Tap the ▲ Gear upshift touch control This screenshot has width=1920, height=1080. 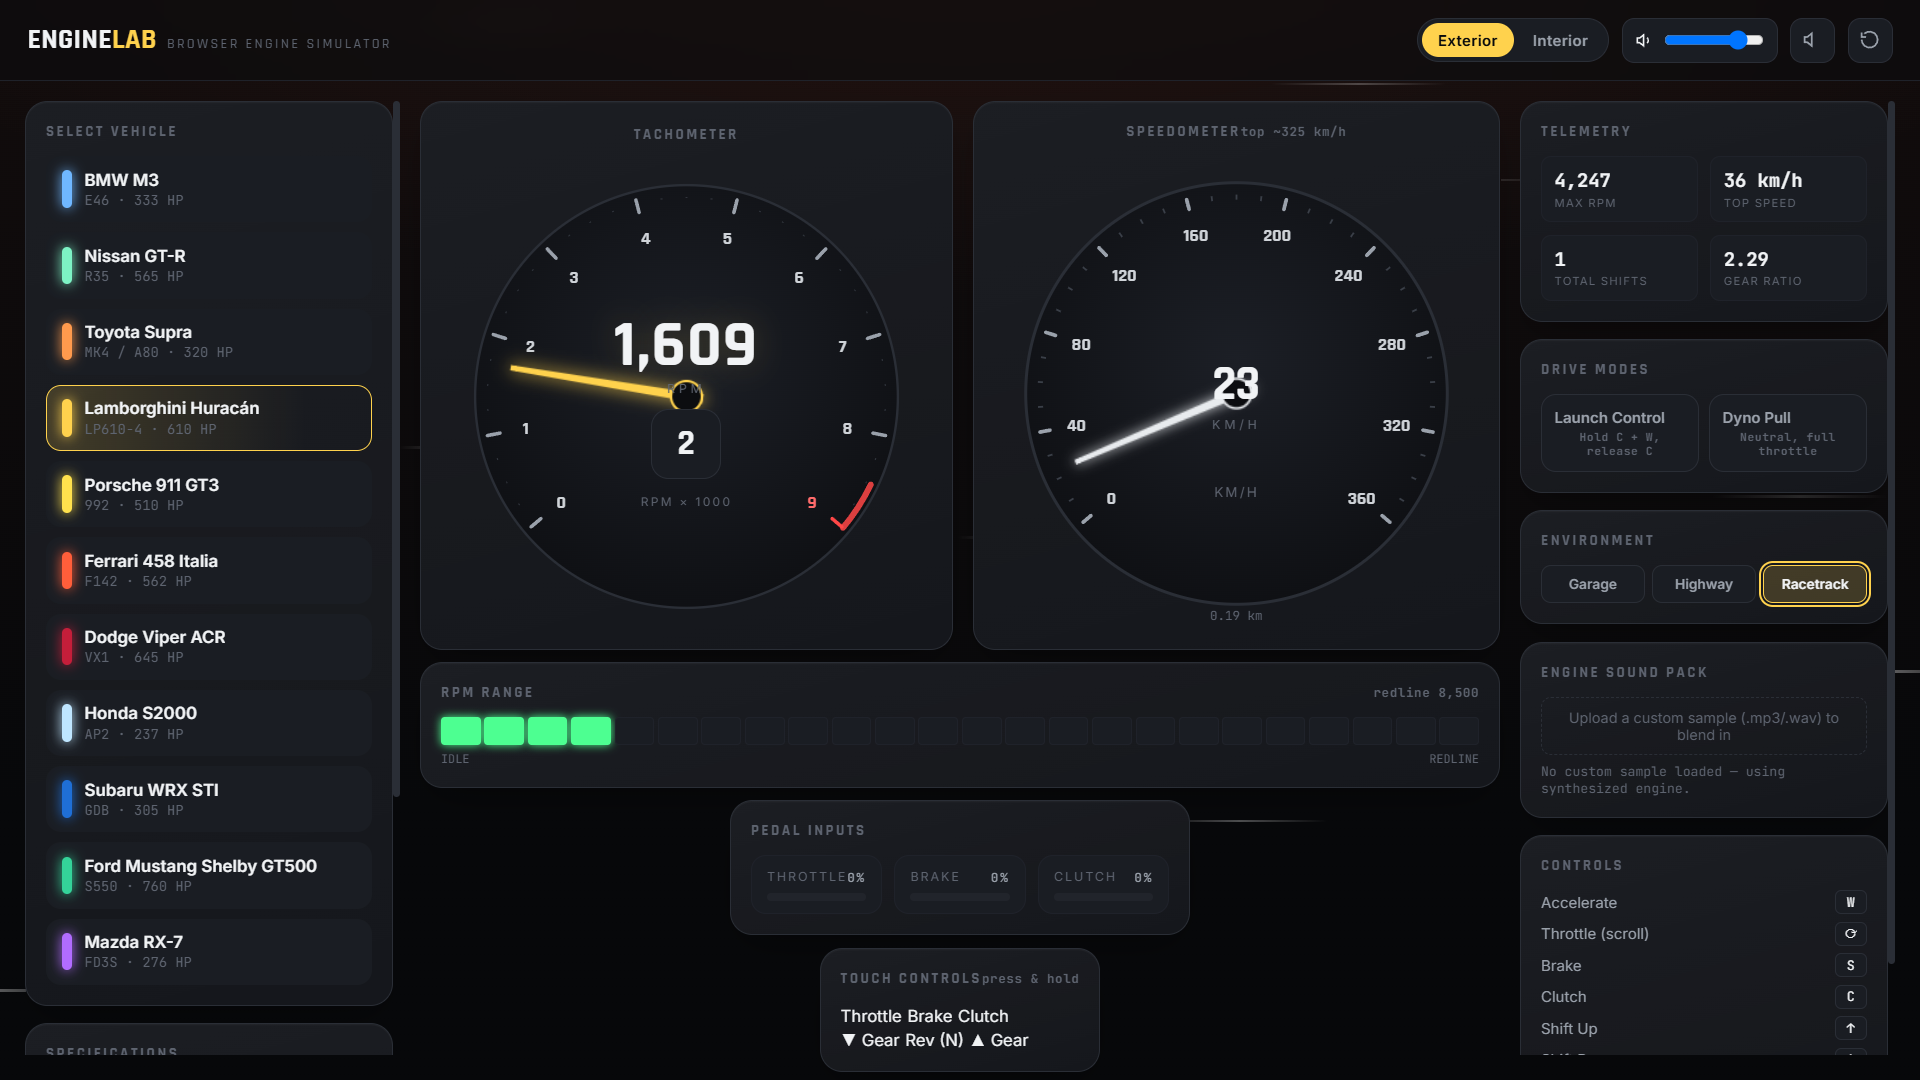[x=999, y=1040]
